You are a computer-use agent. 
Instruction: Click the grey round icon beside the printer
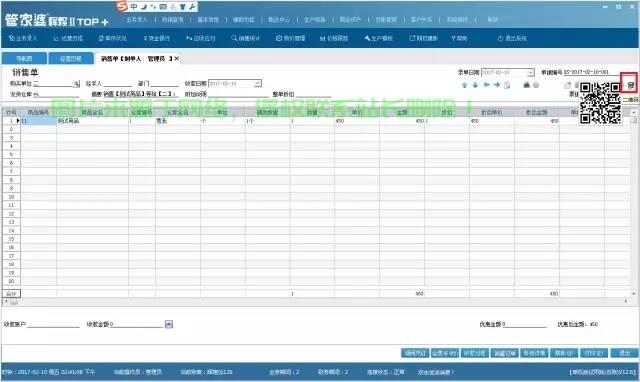click(x=536, y=85)
